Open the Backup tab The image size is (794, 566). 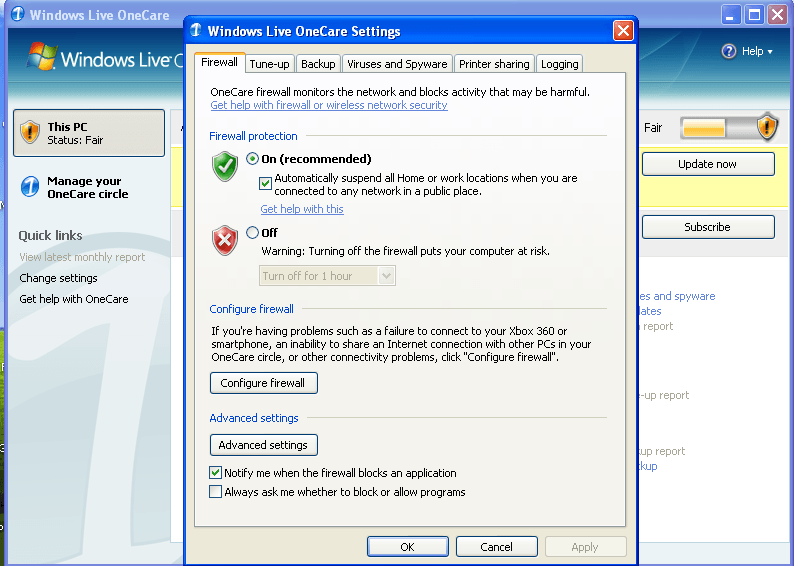(318, 64)
